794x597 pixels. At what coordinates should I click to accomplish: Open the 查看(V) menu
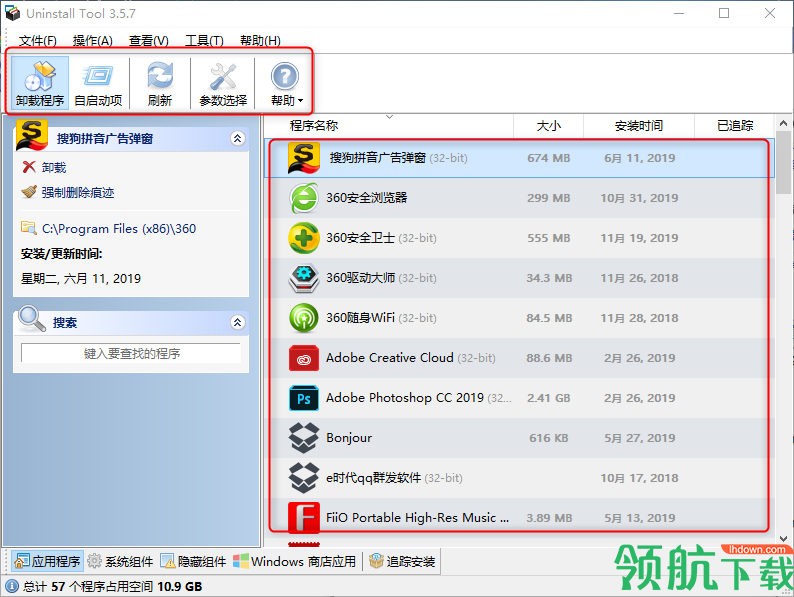click(148, 40)
